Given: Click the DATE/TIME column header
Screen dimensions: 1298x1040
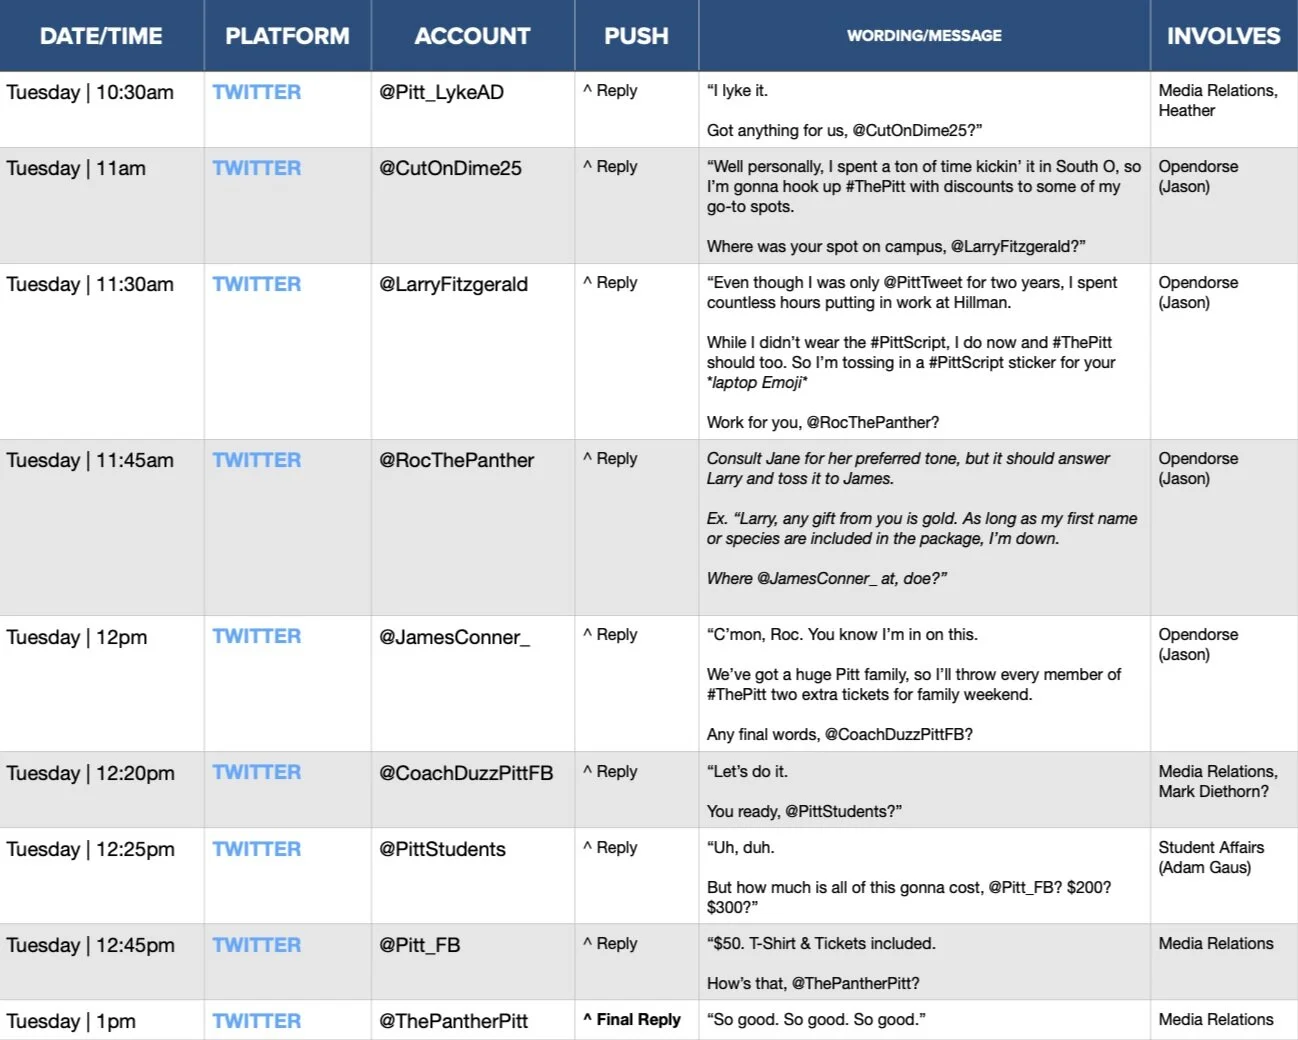Looking at the screenshot, I should point(101,36).
